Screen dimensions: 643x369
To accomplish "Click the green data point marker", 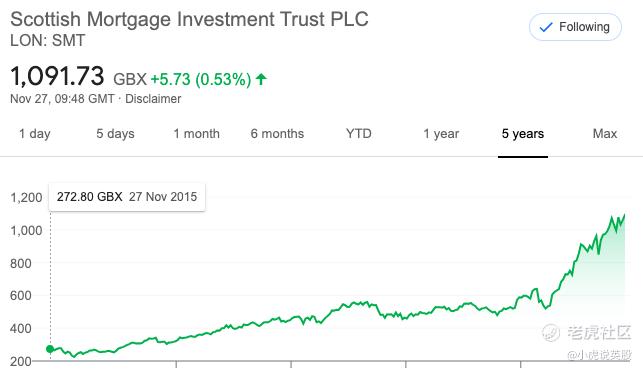I will tap(50, 349).
